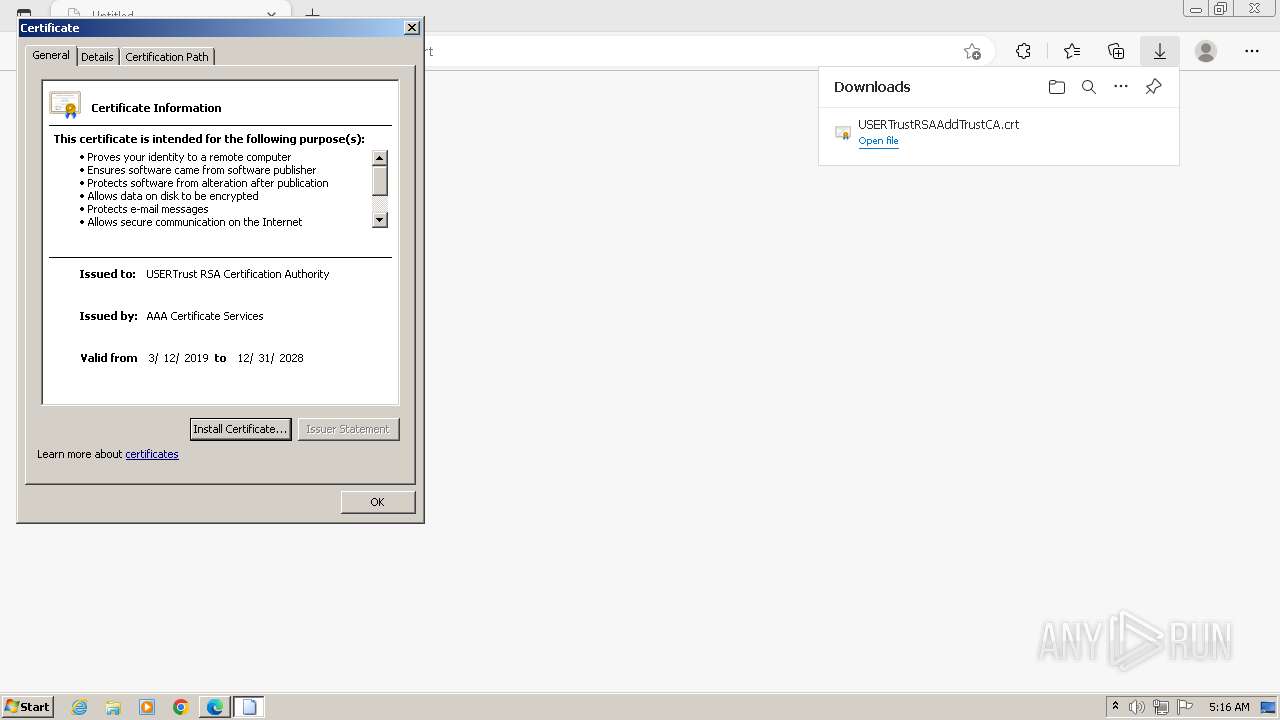Add this page to favorites star
Viewport: 1280px width, 720px height.
[x=972, y=52]
